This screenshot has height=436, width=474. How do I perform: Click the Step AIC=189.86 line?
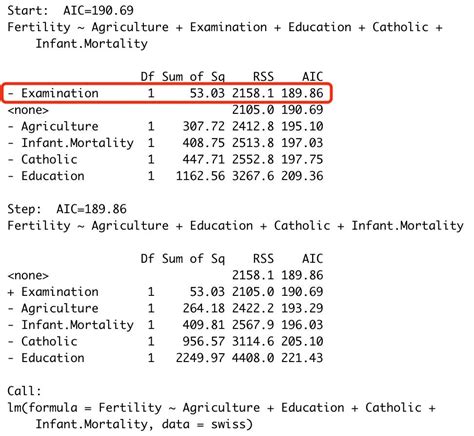[67, 209]
